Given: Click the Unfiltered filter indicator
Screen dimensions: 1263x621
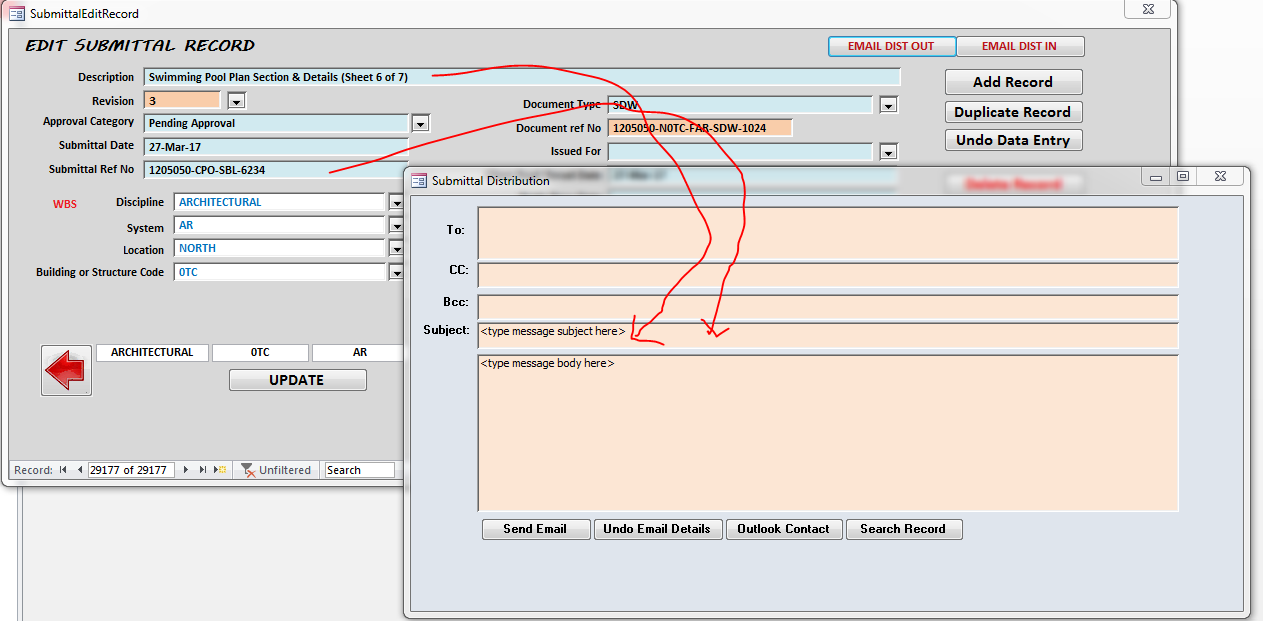Looking at the screenshot, I should click(277, 470).
